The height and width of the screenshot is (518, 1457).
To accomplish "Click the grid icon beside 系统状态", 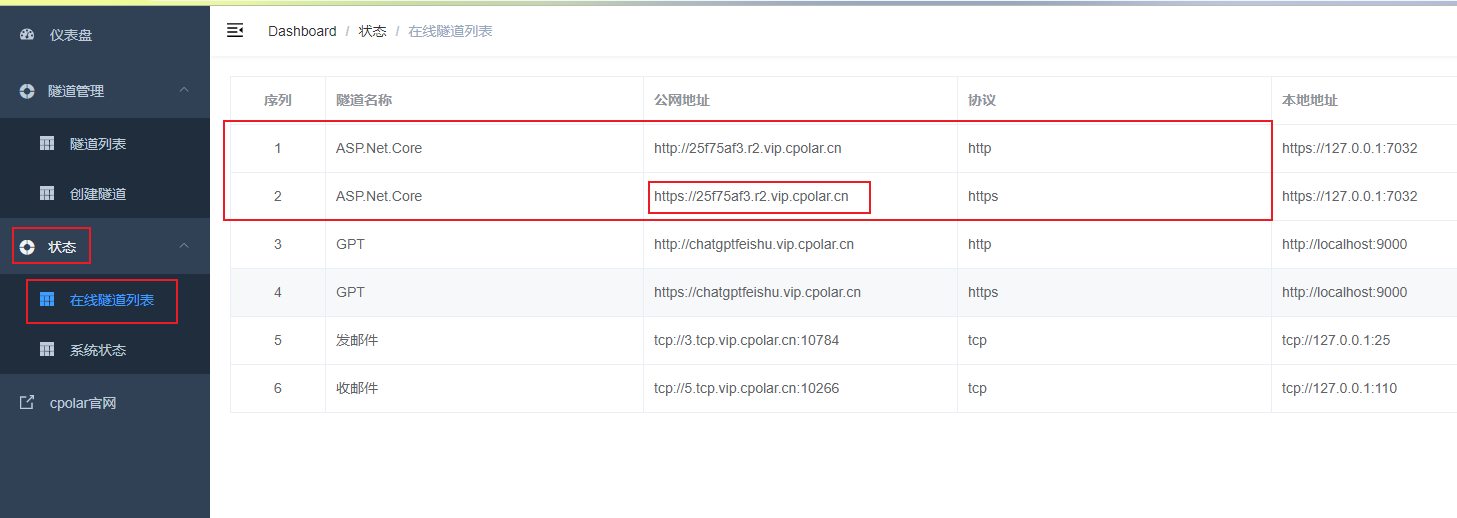I will pyautogui.click(x=47, y=350).
